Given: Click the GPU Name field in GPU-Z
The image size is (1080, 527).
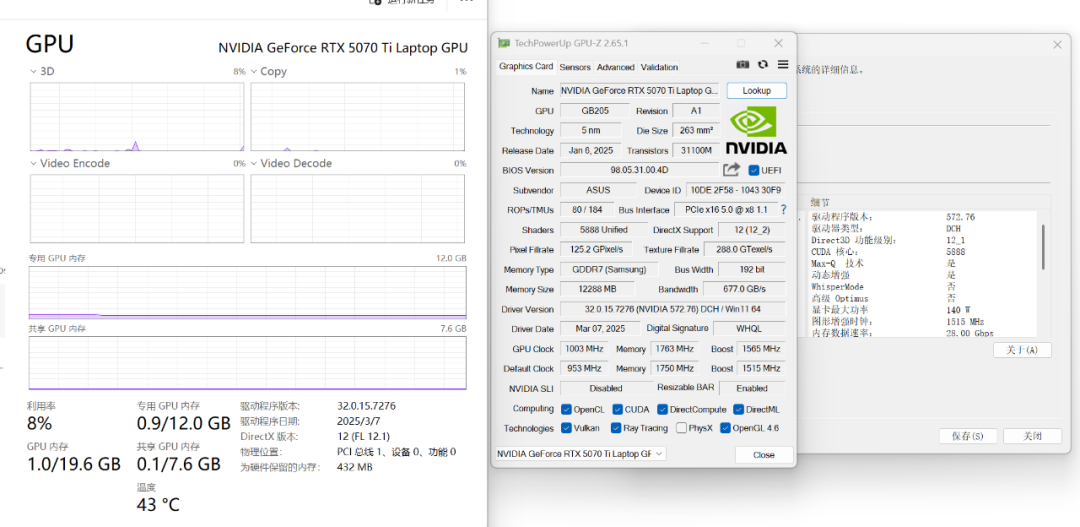Looking at the screenshot, I should pos(640,91).
